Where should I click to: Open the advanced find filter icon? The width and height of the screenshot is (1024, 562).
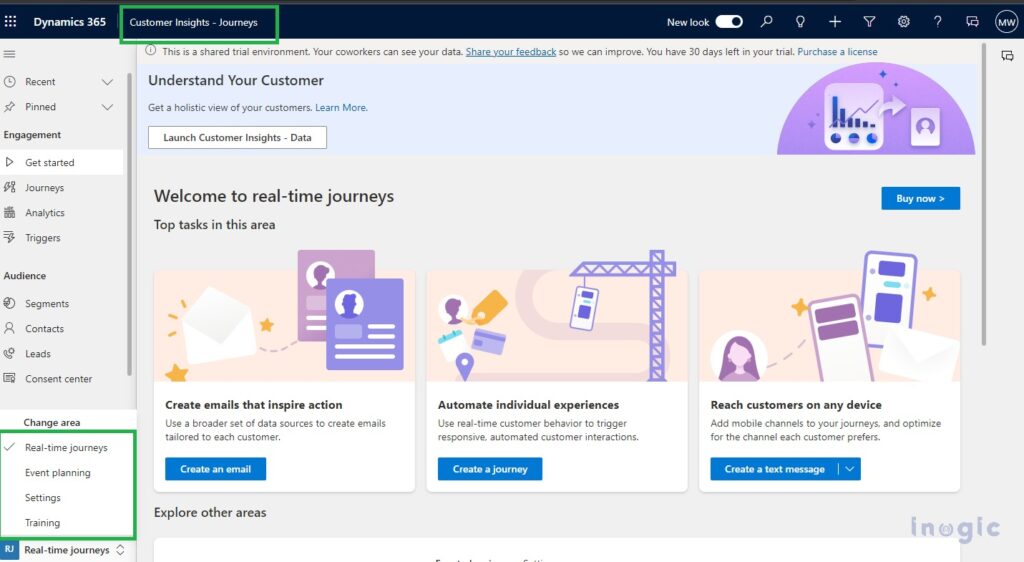pos(869,22)
